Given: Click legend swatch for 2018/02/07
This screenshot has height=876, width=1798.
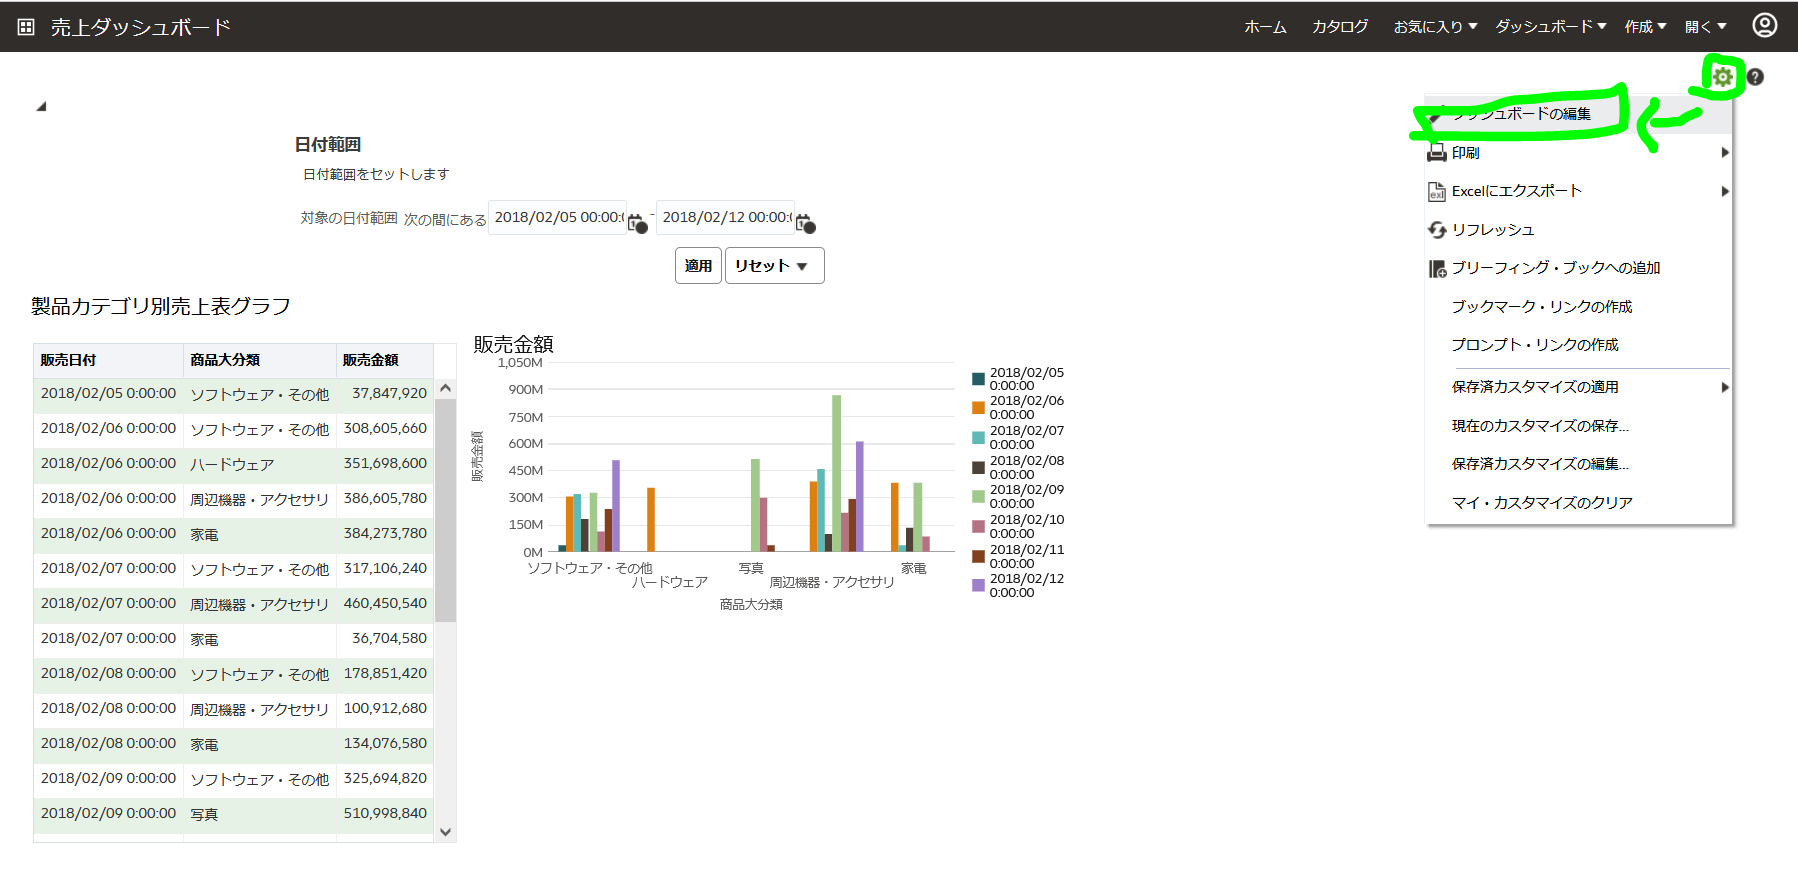Looking at the screenshot, I should tap(978, 438).
